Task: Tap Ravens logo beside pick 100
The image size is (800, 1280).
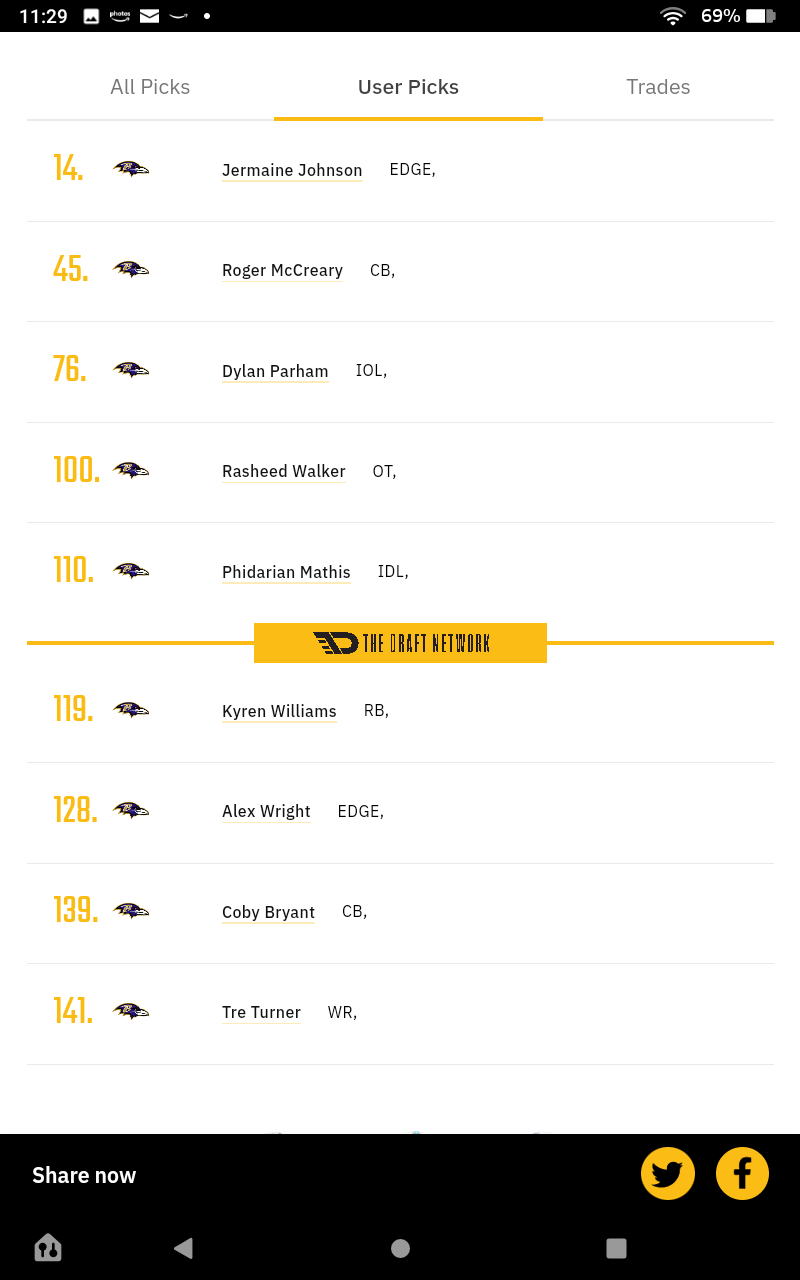Action: pos(131,470)
